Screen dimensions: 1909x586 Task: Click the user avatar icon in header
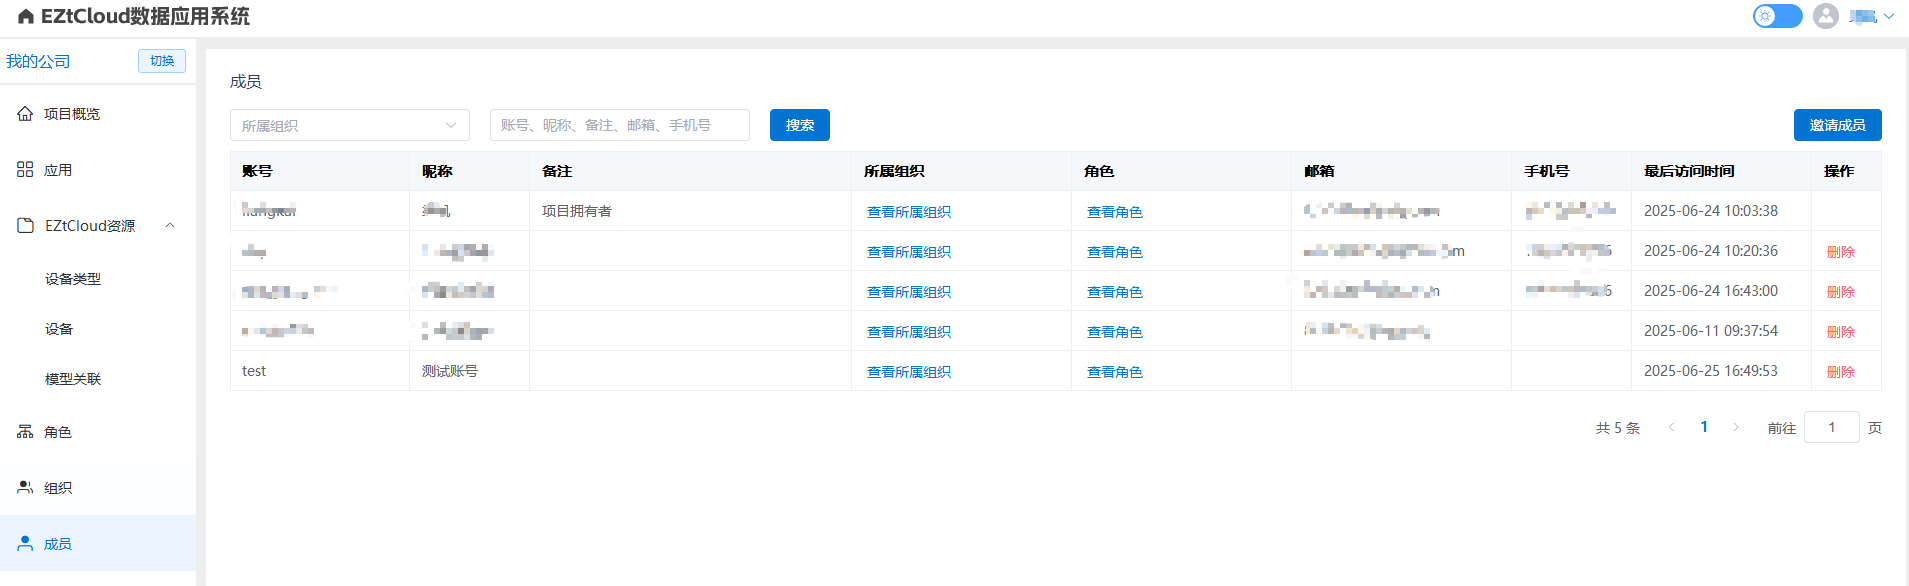tap(1825, 16)
